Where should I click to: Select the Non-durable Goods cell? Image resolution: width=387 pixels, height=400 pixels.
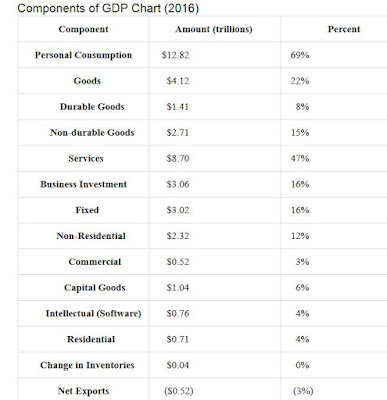(x=92, y=133)
